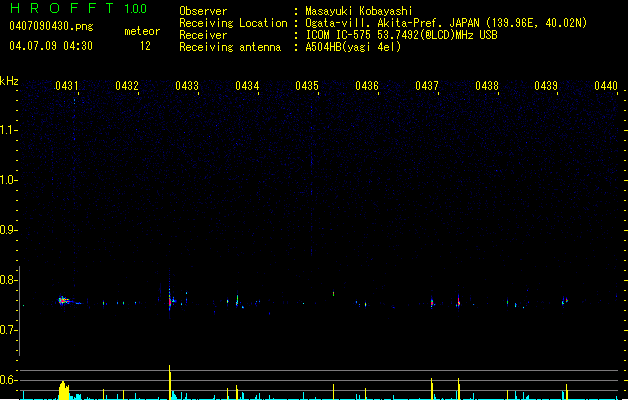The height and width of the screenshot is (400, 629).
Task: Click the 0439 time marker
Action: [x=546, y=86]
